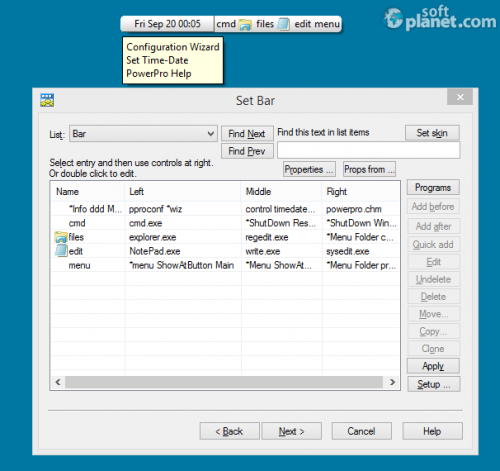The image size is (500, 471).
Task: Click the Middle column header
Action: [x=281, y=191]
